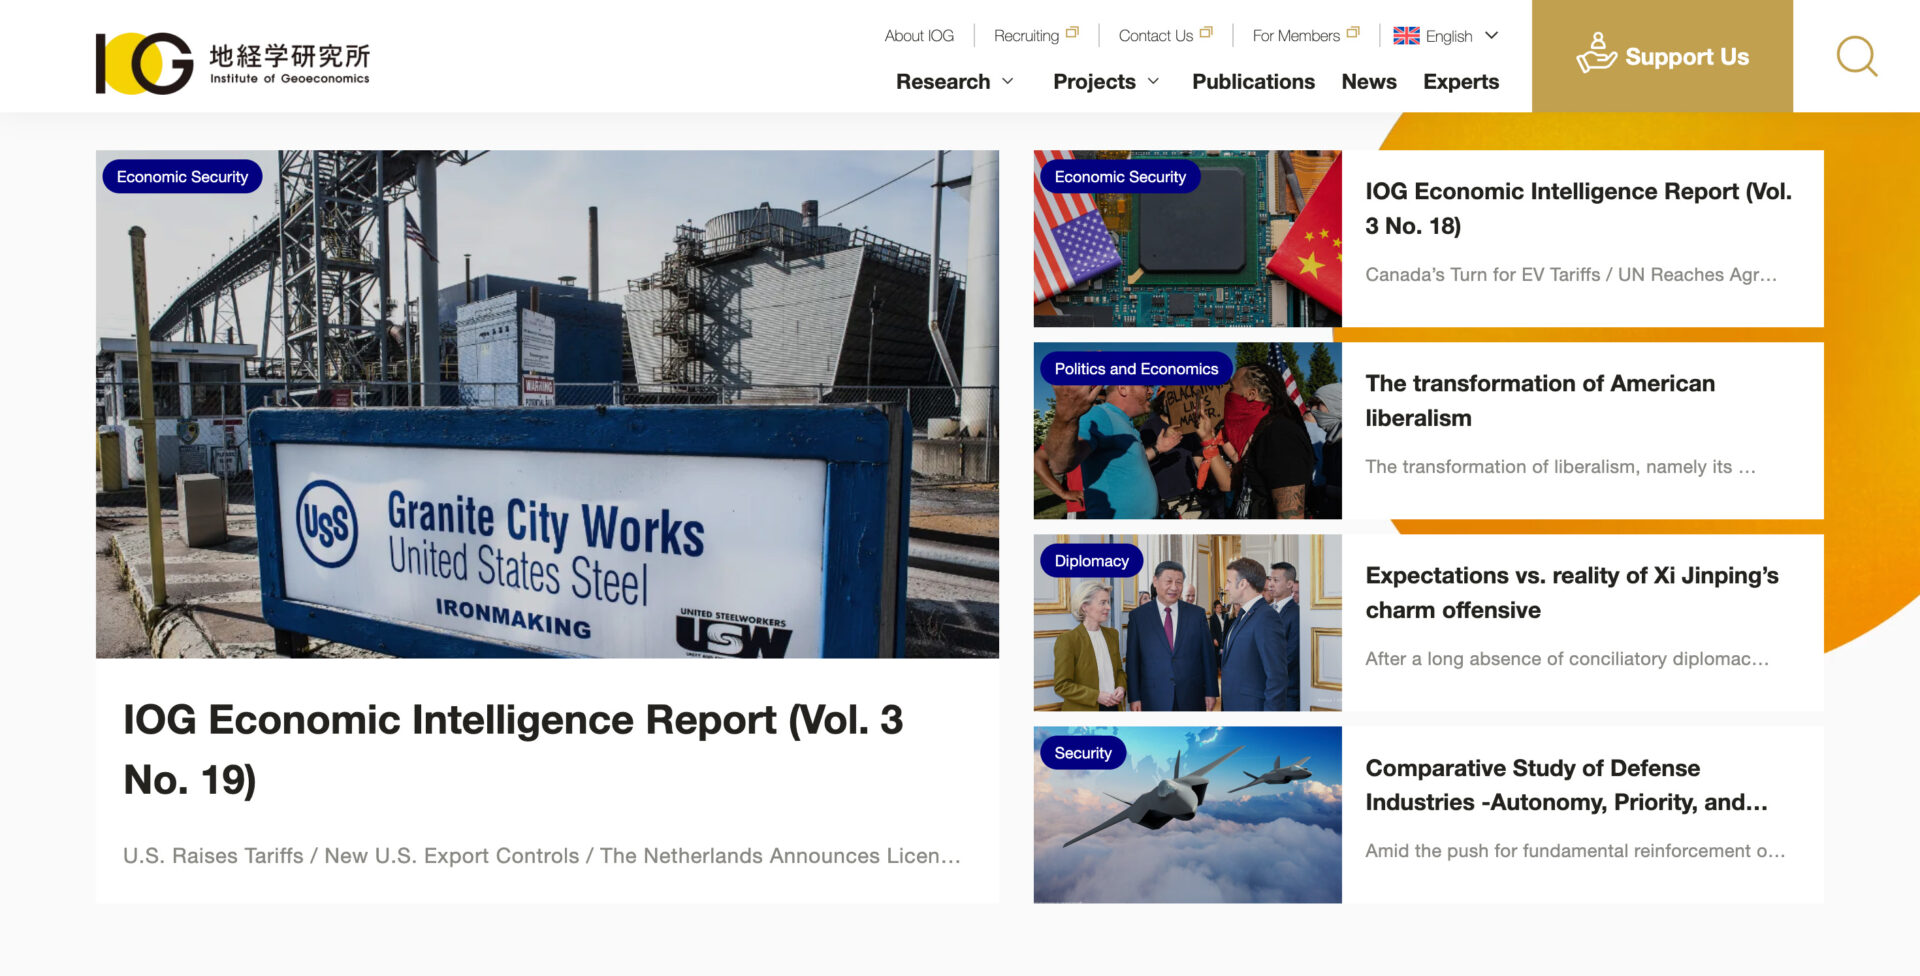Click the U.S. Raises Tariffs summary text
This screenshot has height=976, width=1920.
541,856
